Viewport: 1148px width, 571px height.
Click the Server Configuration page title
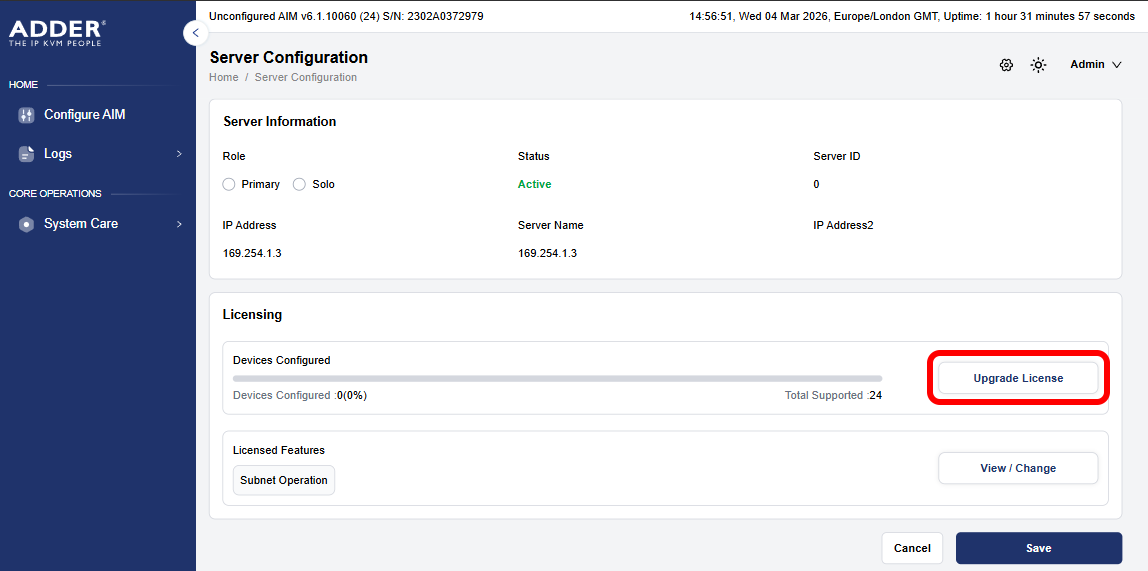pyautogui.click(x=289, y=58)
